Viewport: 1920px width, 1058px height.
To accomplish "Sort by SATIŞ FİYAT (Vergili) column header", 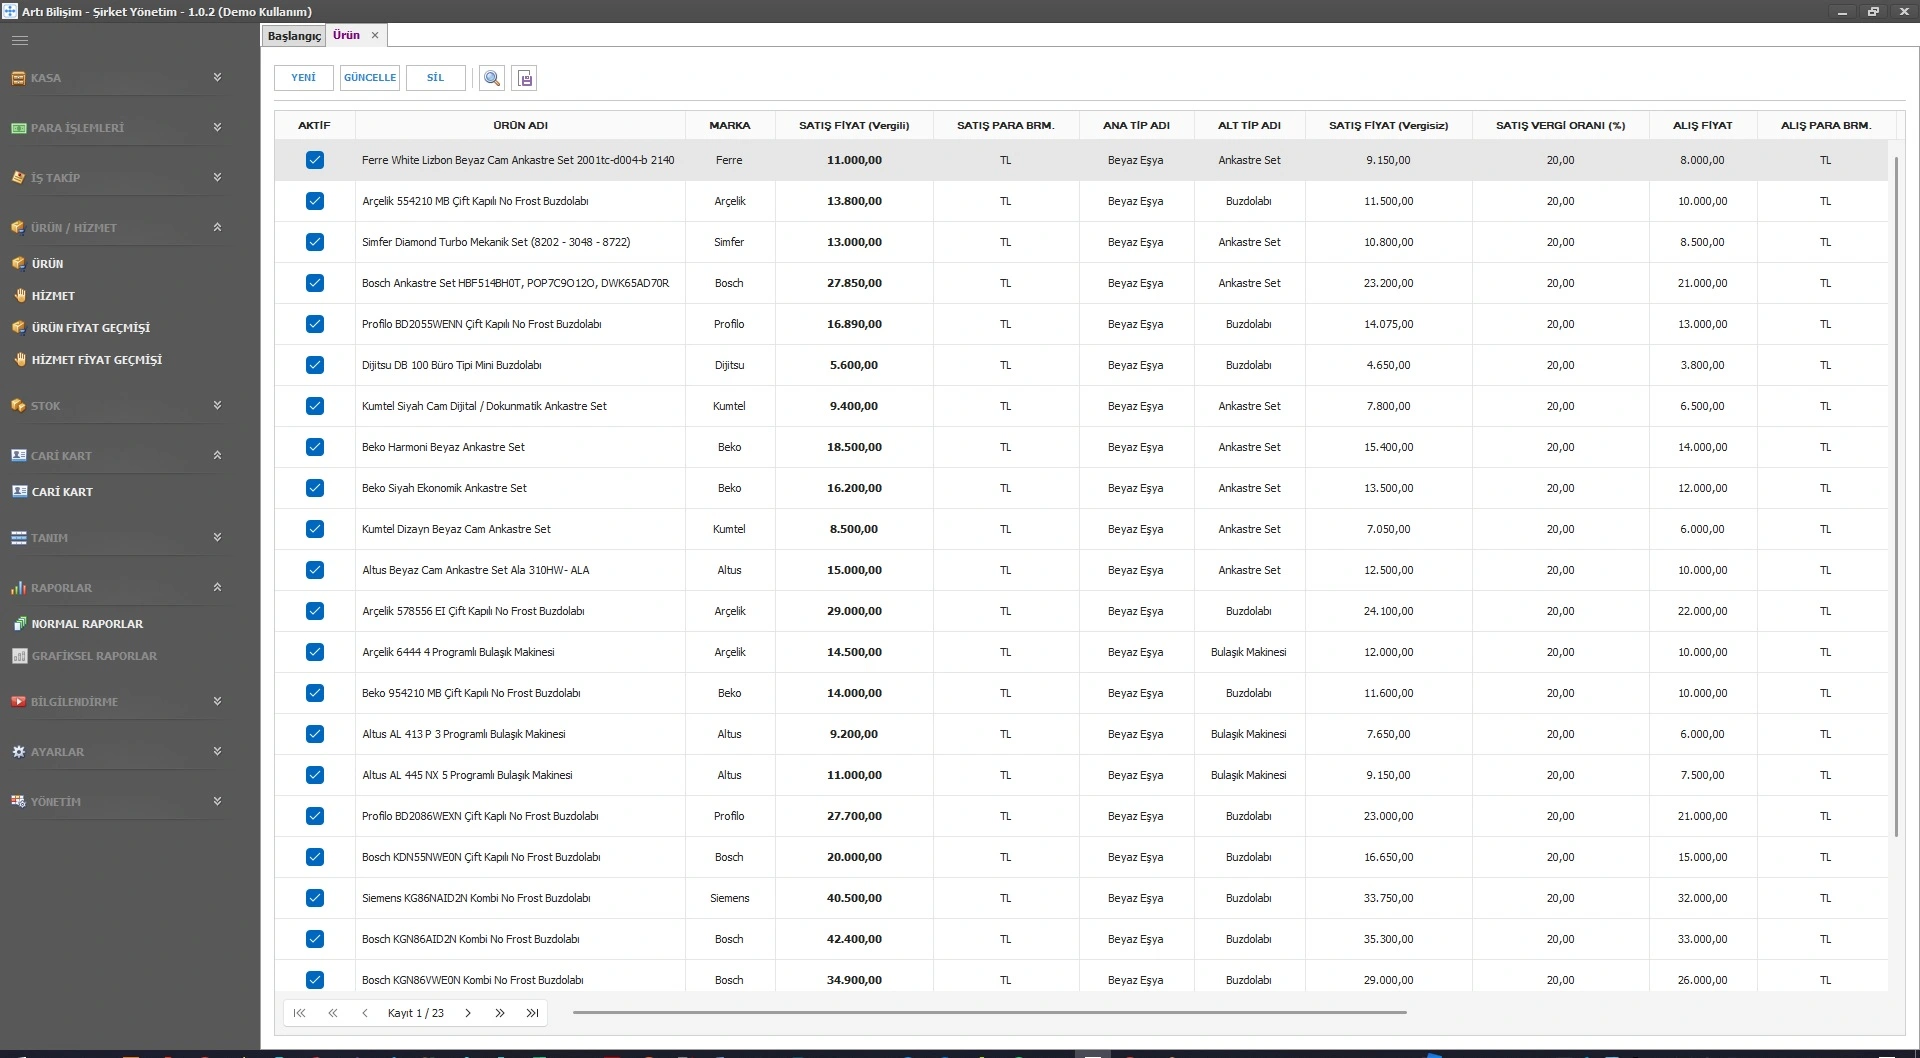I will click(x=854, y=125).
